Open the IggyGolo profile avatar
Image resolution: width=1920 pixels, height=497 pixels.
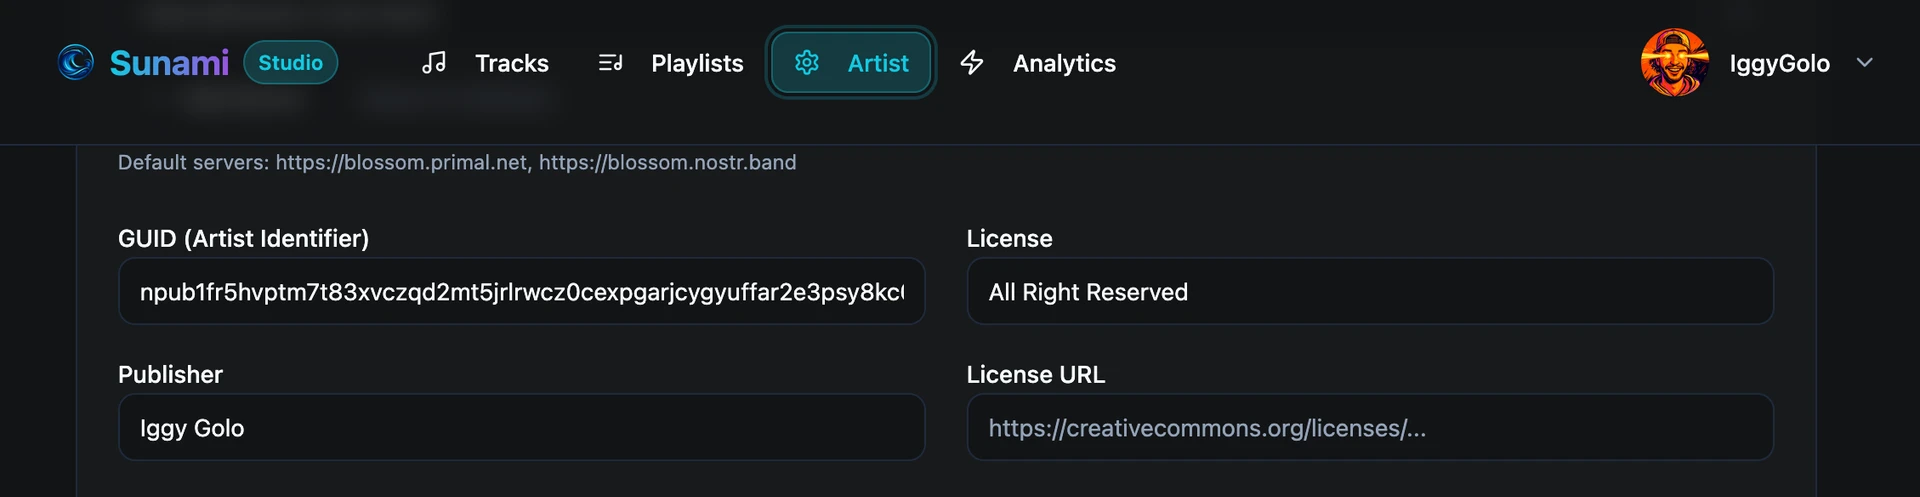(x=1674, y=63)
